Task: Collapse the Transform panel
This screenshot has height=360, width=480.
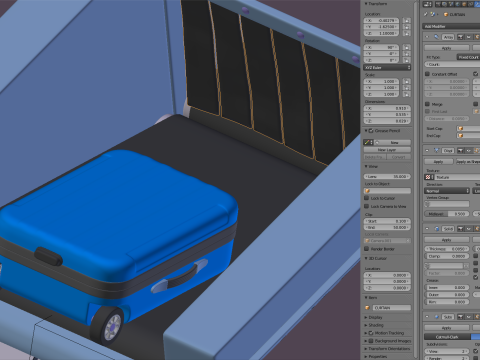Action: point(366,4)
